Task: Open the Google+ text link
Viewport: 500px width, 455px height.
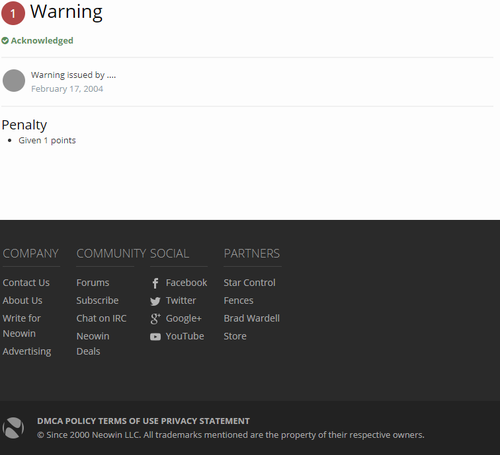Action: (184, 319)
